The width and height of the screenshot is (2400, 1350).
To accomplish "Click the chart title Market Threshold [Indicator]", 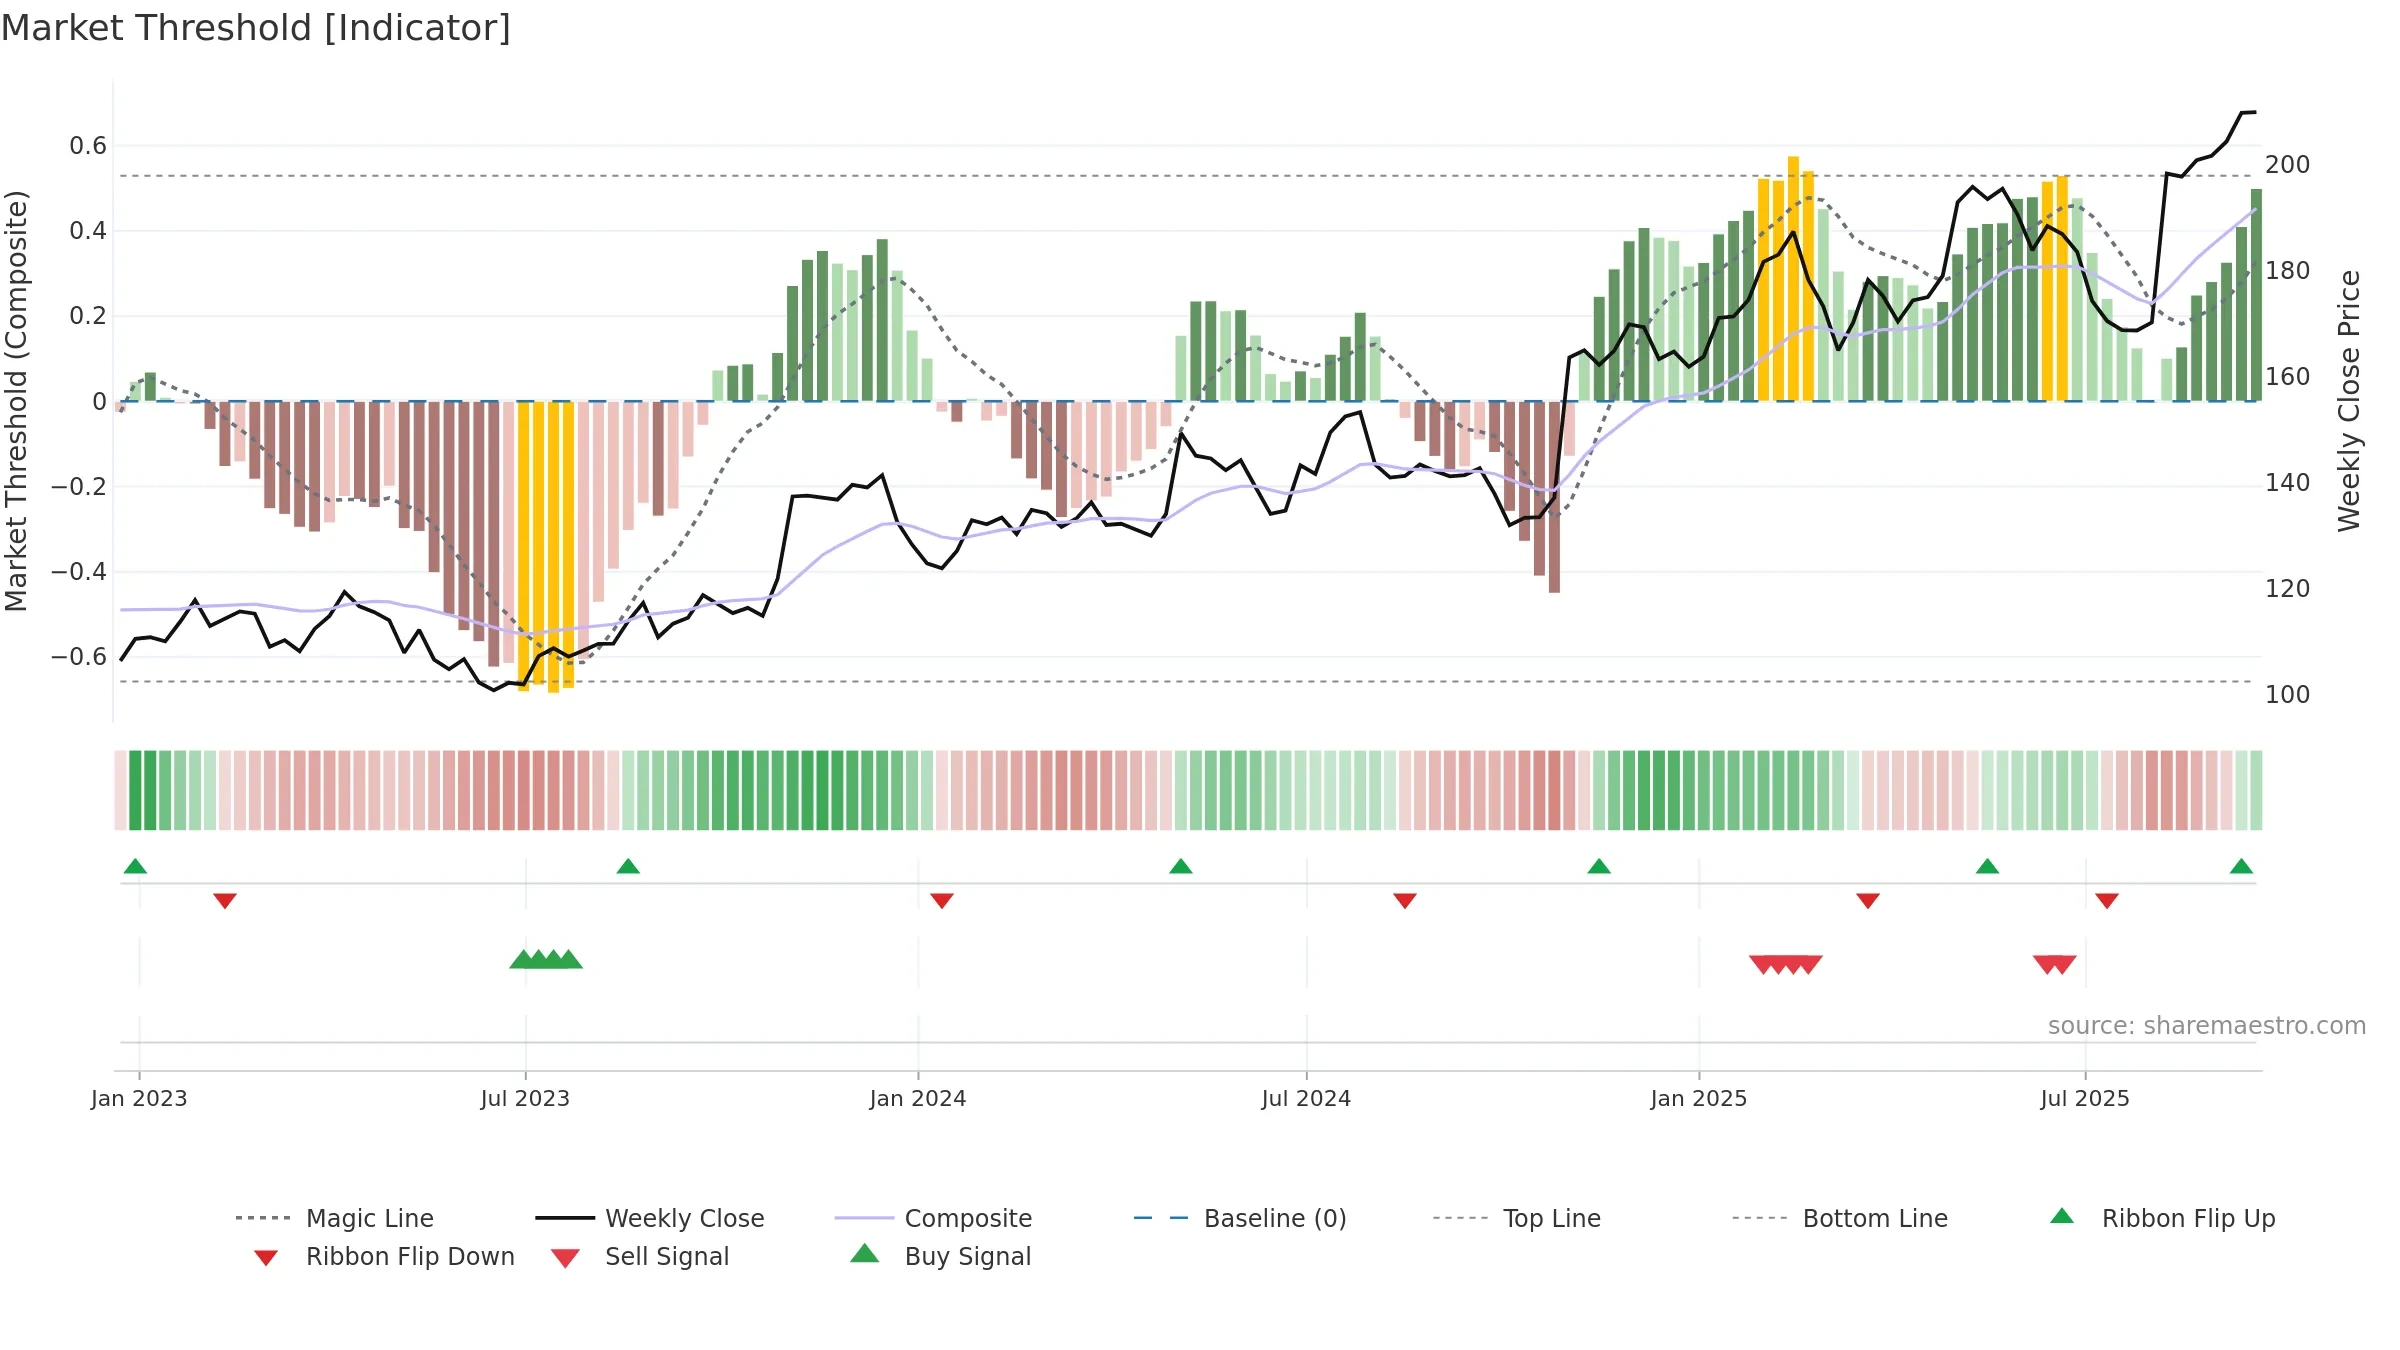I will 256,28.
